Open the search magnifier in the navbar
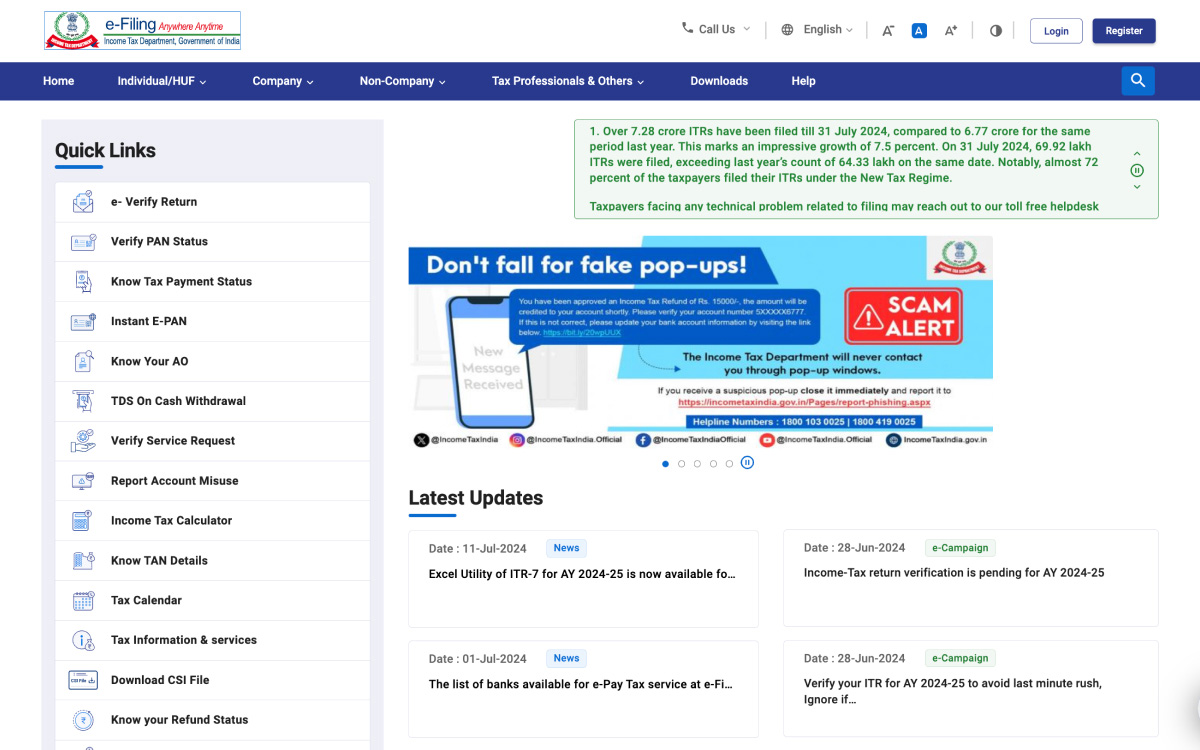Screen dimensions: 1200x750 (x=1137, y=80)
